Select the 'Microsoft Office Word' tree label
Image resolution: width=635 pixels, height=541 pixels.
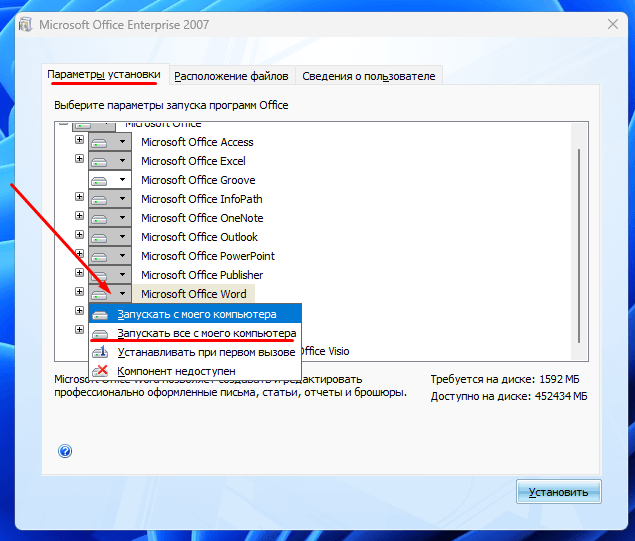pyautogui.click(x=194, y=294)
